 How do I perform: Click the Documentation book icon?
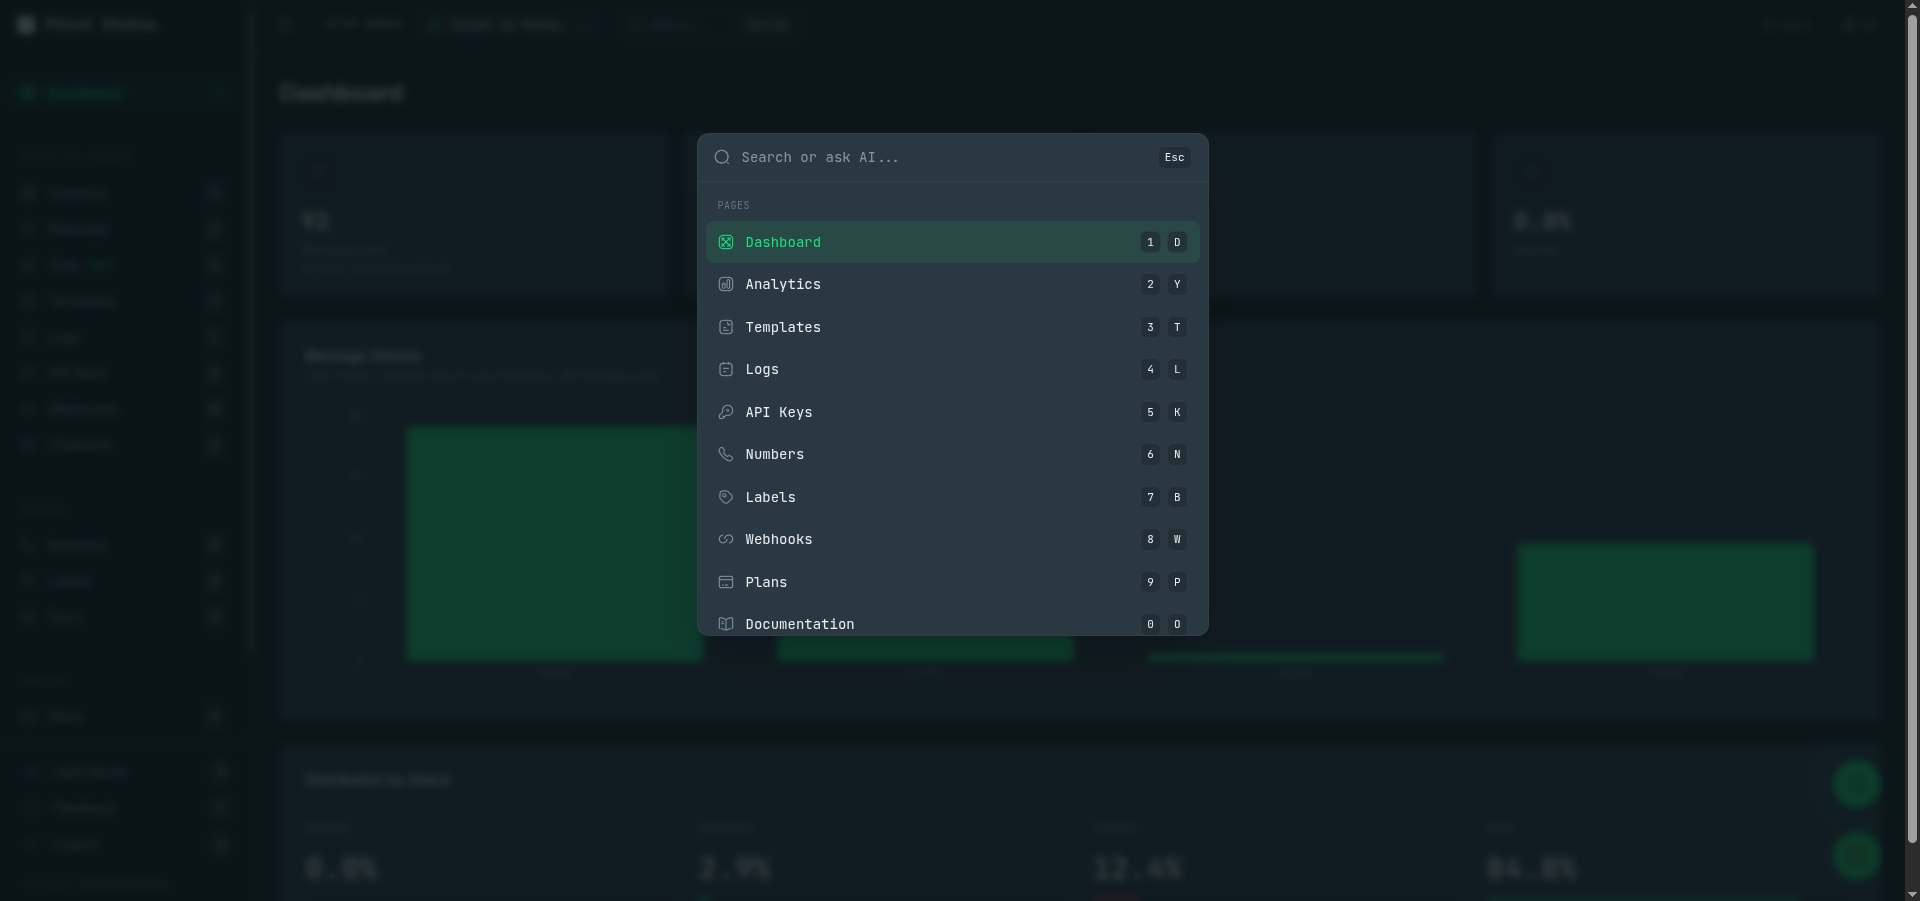[726, 624]
